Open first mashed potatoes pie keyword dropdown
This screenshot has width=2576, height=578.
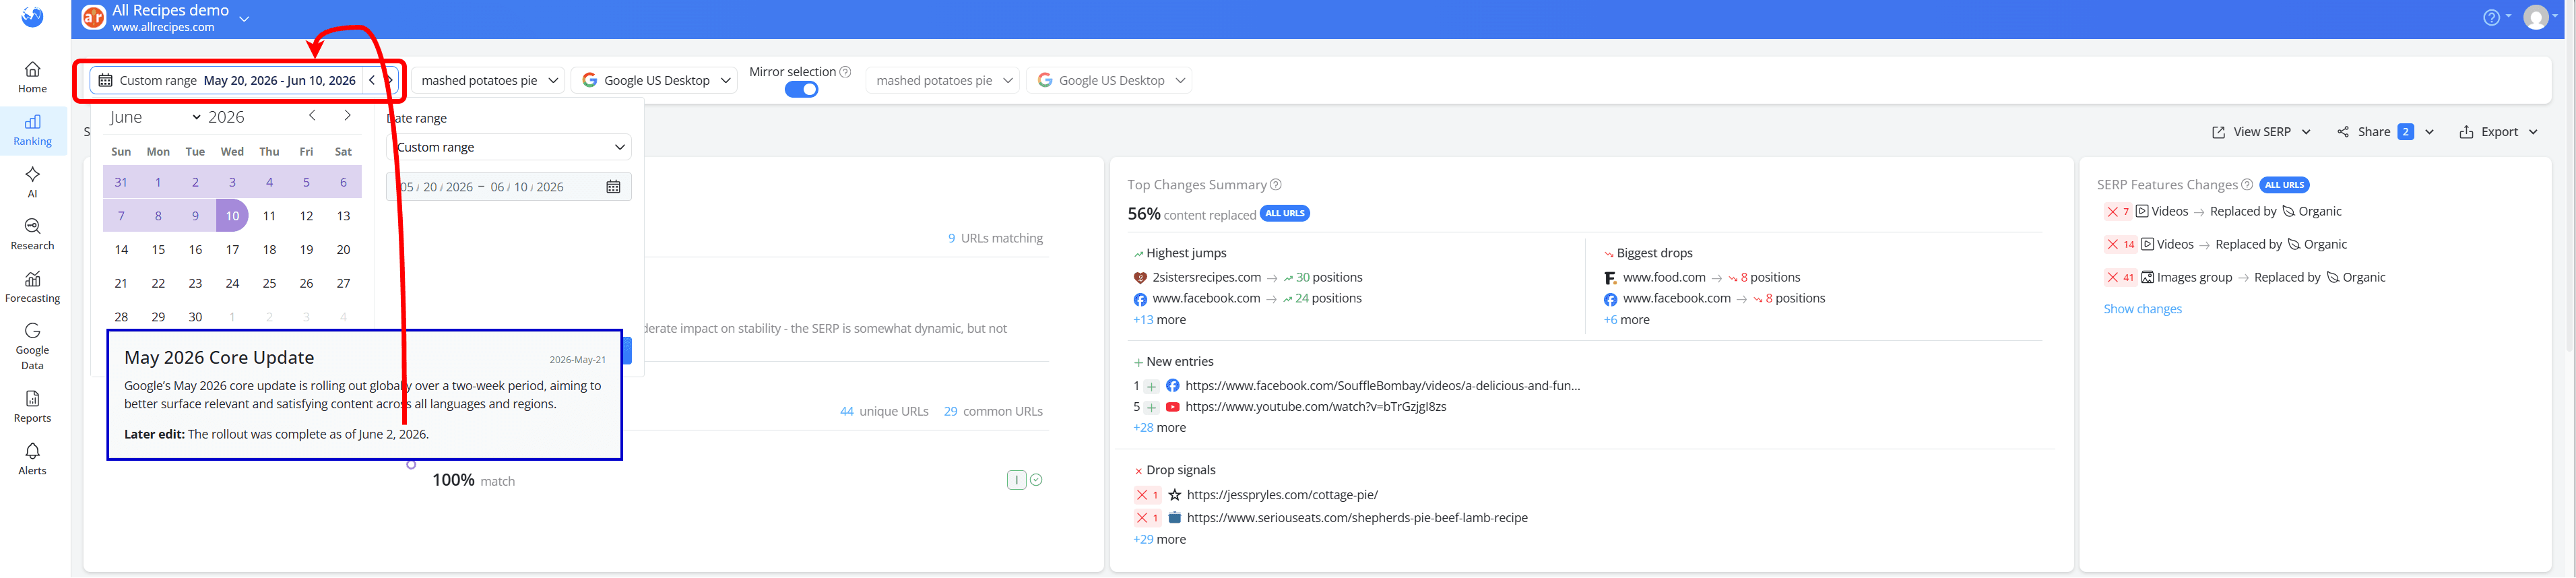click(488, 80)
